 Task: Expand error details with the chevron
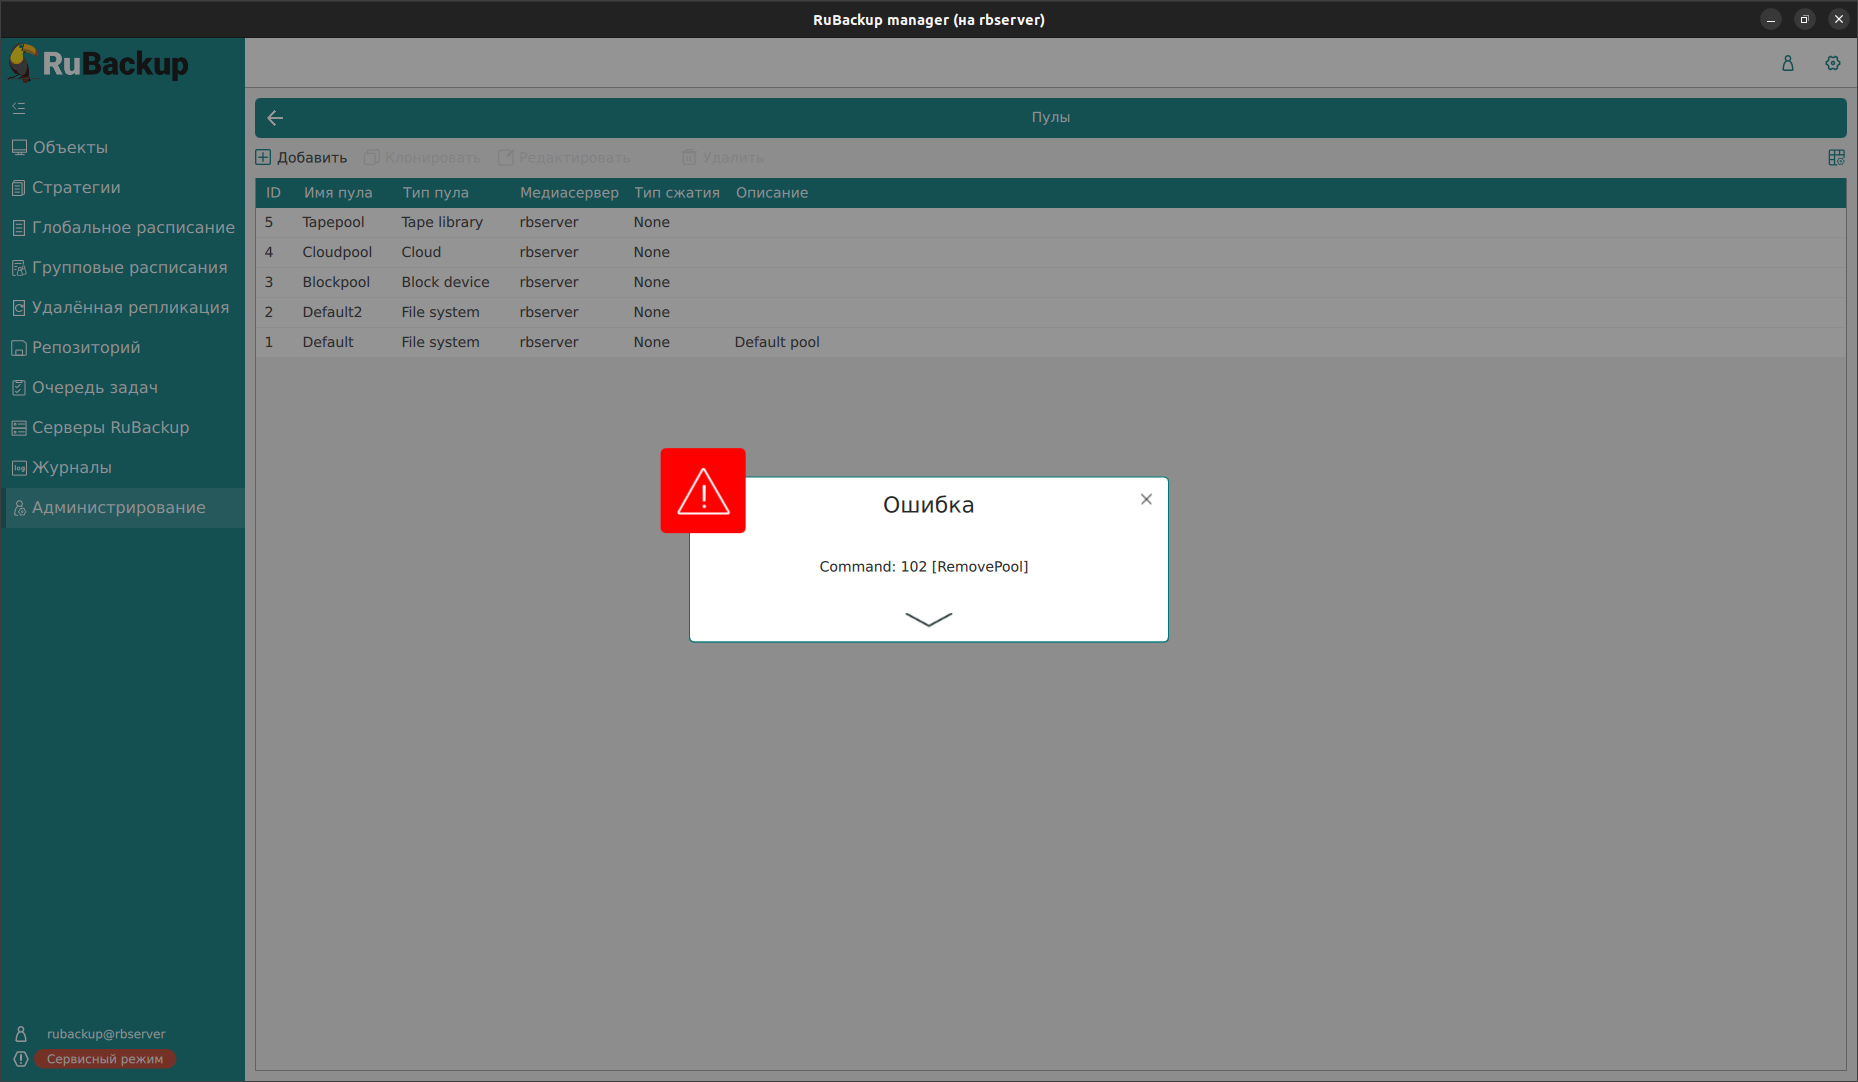[928, 620]
